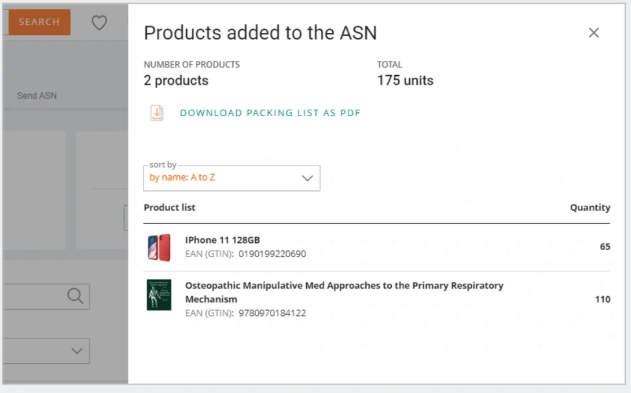Screen dimensions: 631x393
Task: Click the heart favorites icon
Action: click(x=99, y=23)
